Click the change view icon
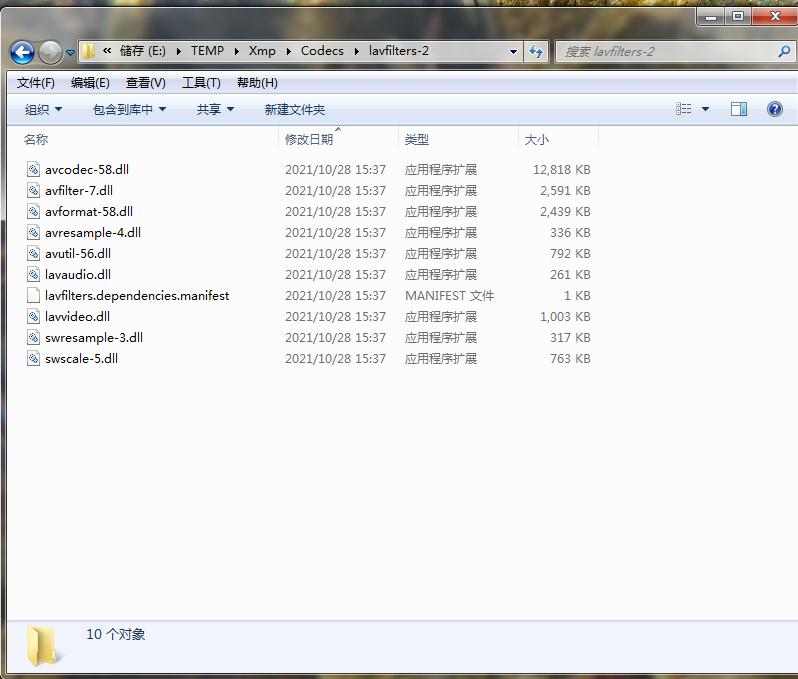The height and width of the screenshot is (679, 798). tap(684, 109)
